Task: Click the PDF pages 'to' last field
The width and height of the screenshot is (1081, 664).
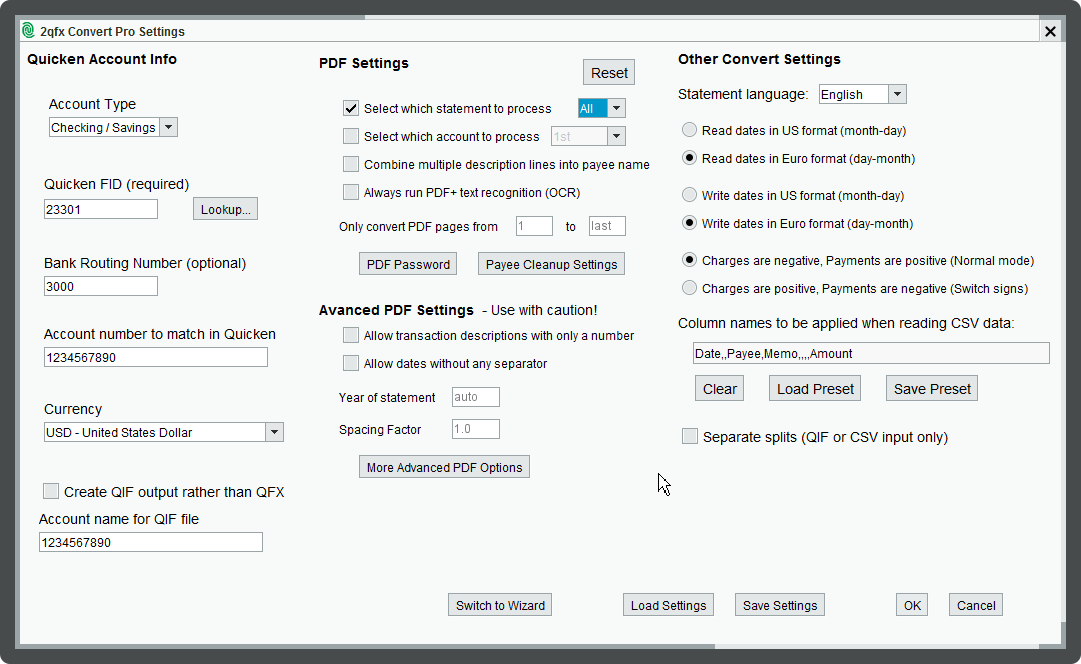Action: (x=607, y=226)
